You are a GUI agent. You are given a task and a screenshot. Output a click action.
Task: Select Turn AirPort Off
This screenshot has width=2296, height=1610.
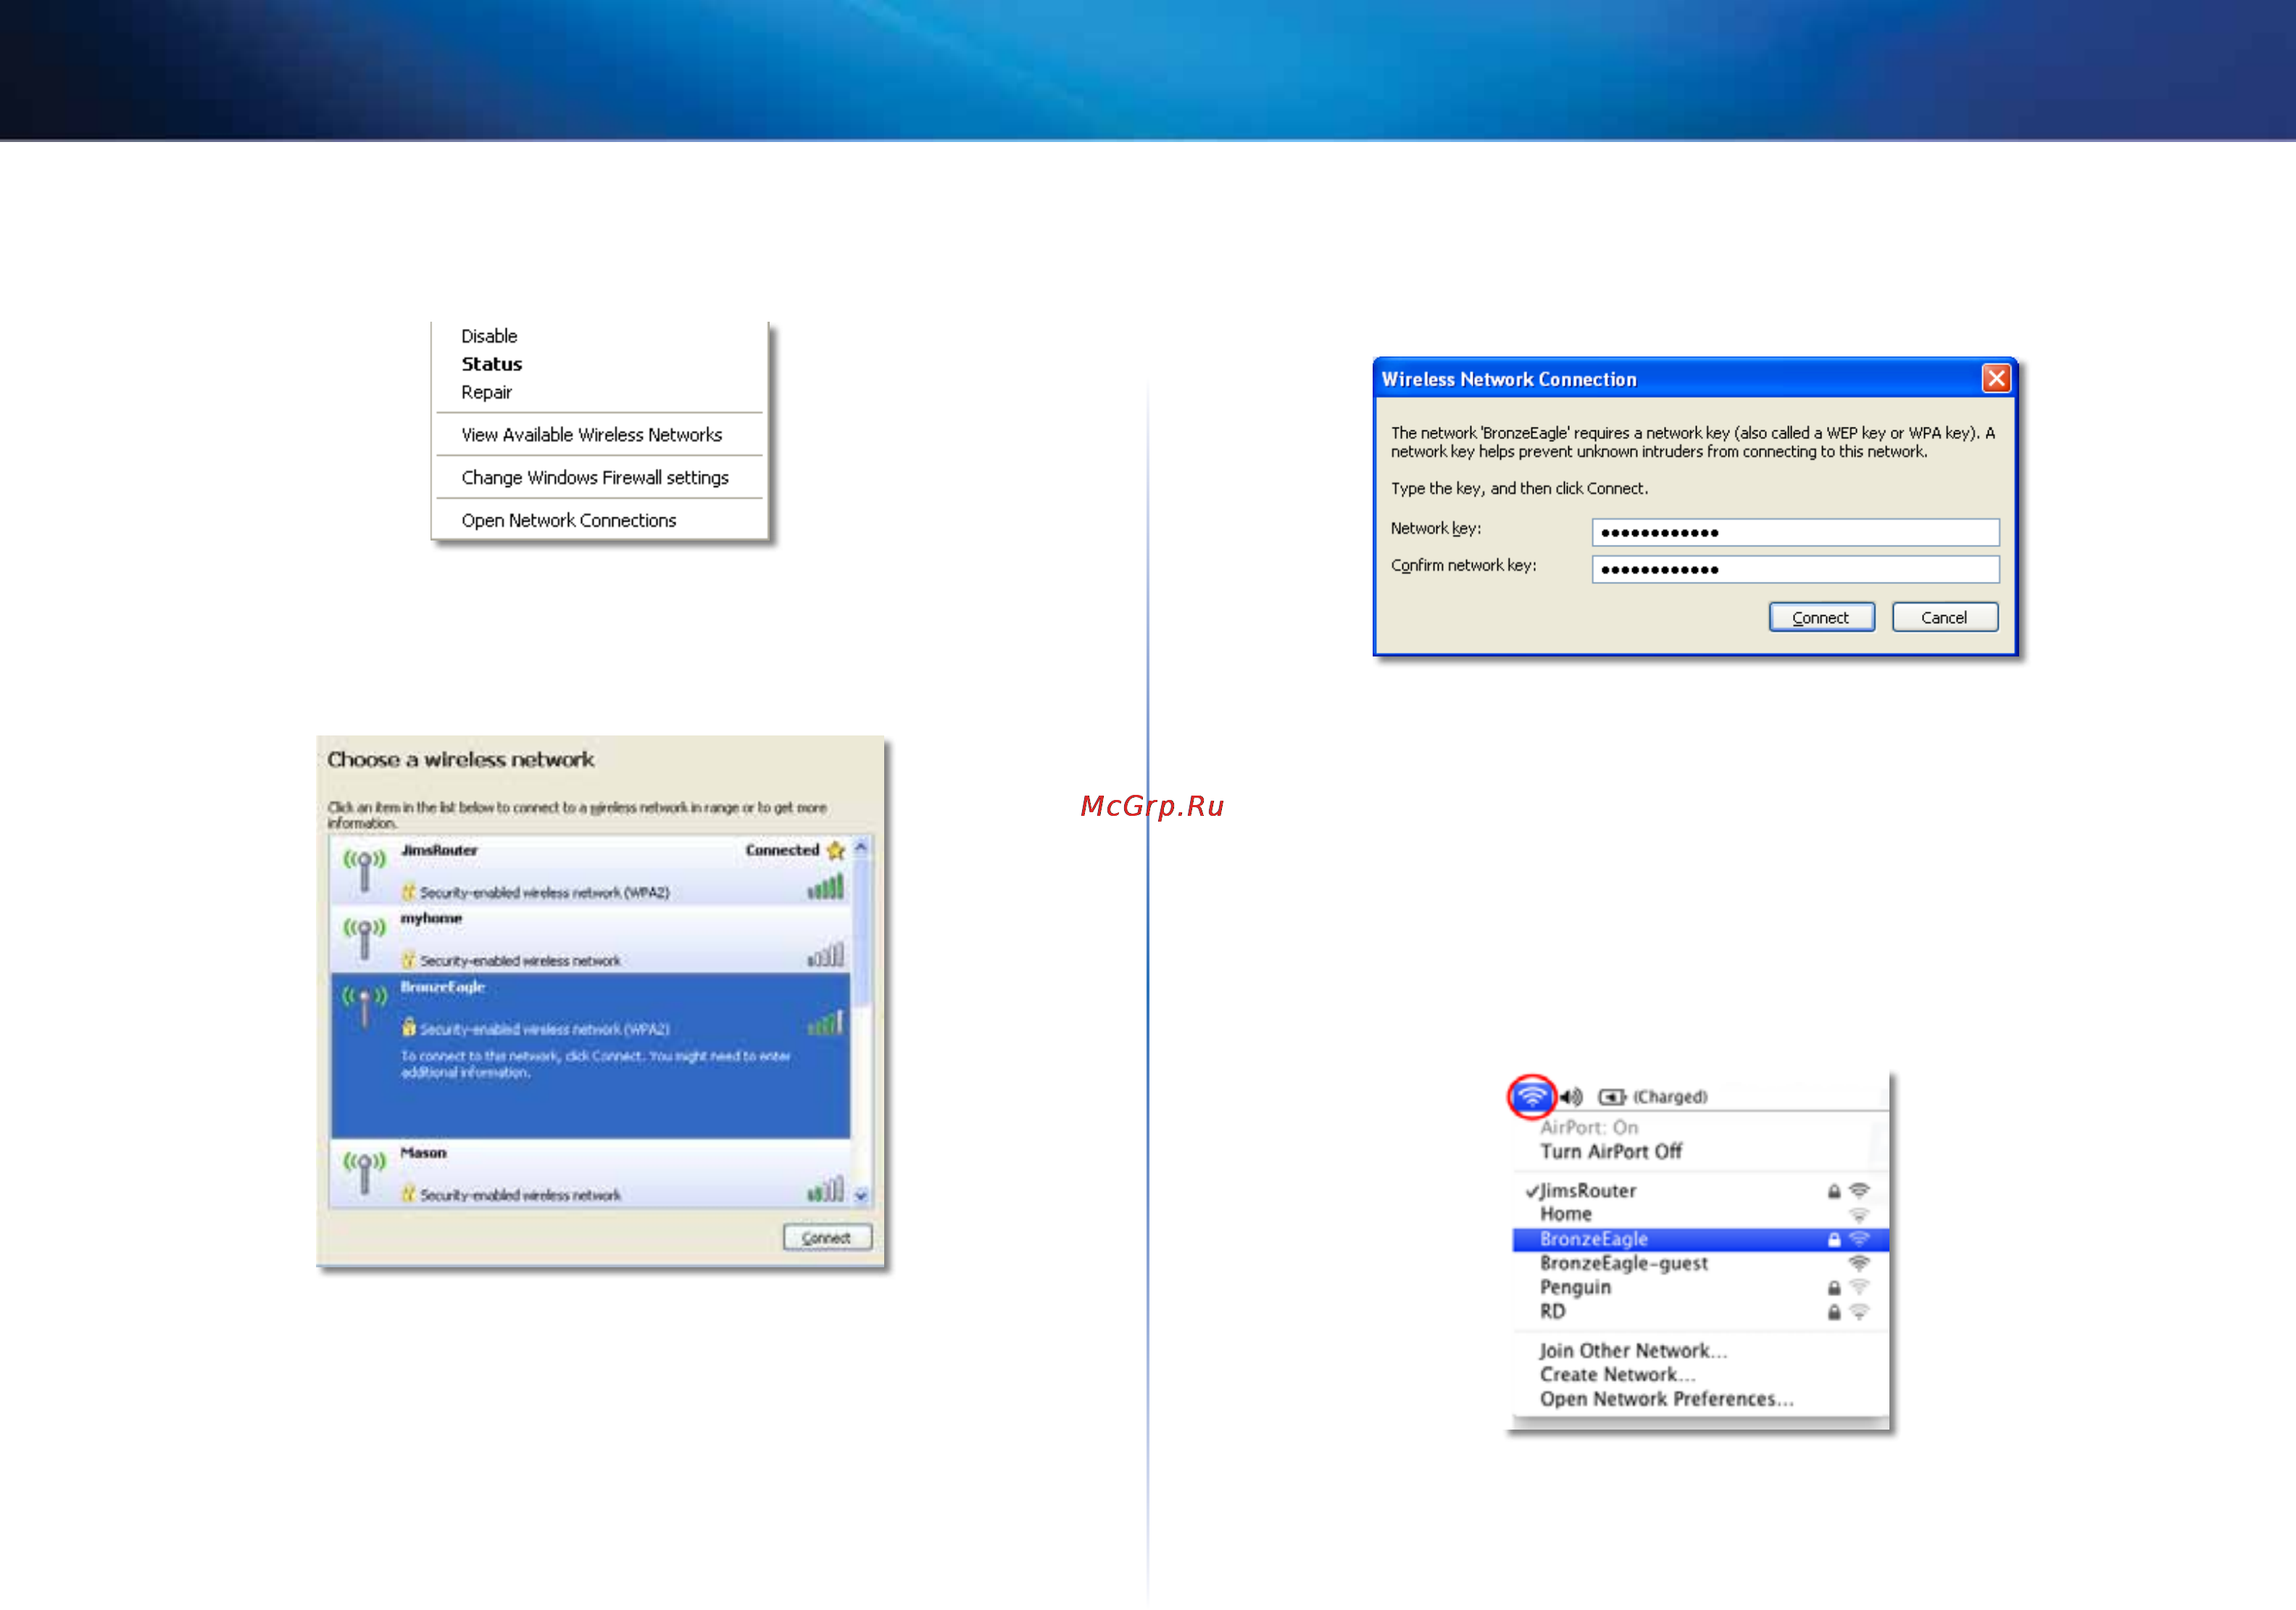1610,1151
